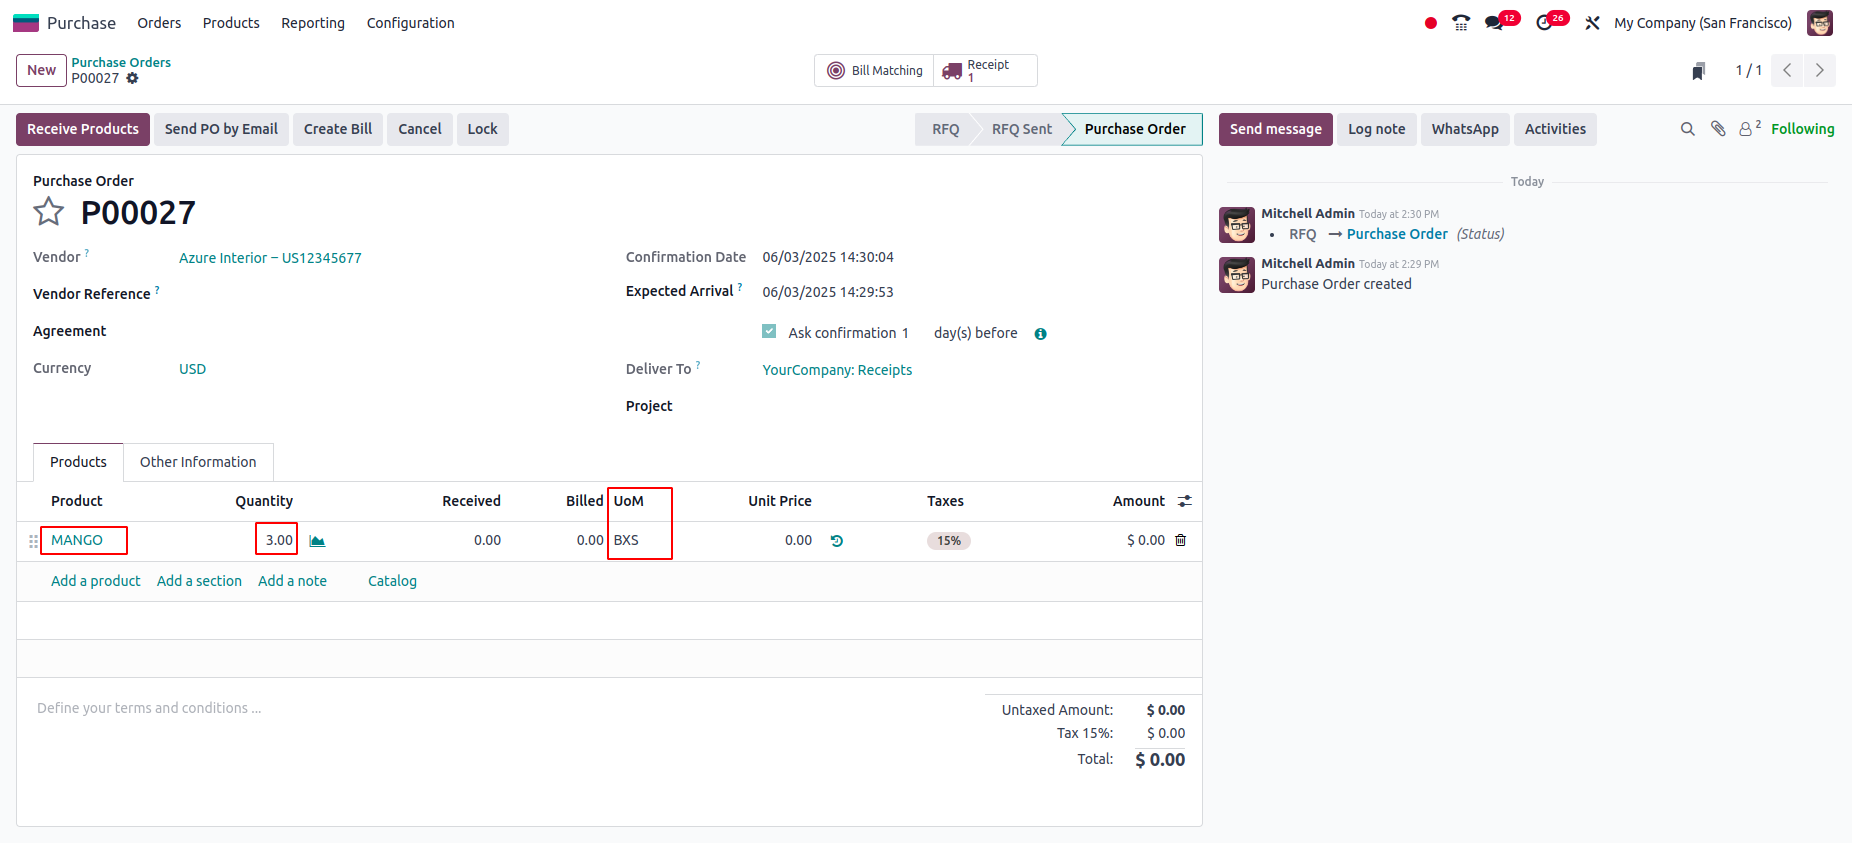Click the gear icon next to P00027
Image resolution: width=1852 pixels, height=843 pixels.
(132, 78)
